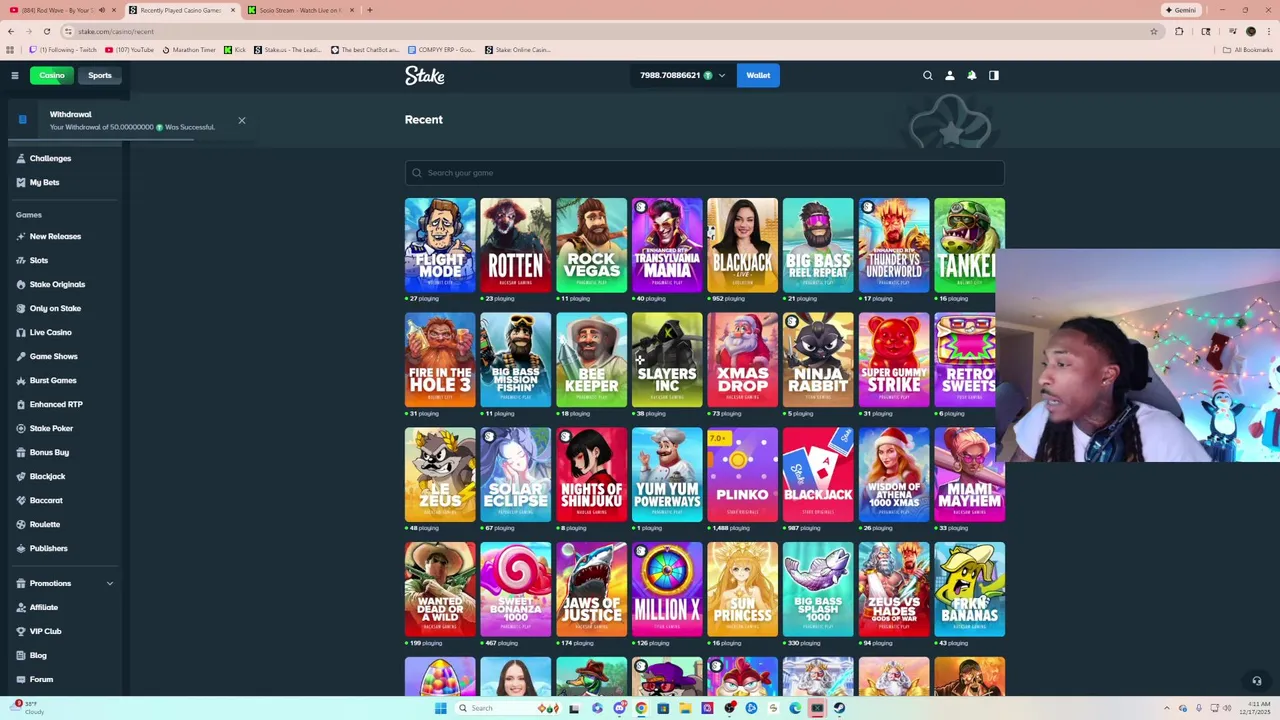The image size is (1280, 720).
Task: Open the Le Zeus game tile
Action: pyautogui.click(x=440, y=475)
